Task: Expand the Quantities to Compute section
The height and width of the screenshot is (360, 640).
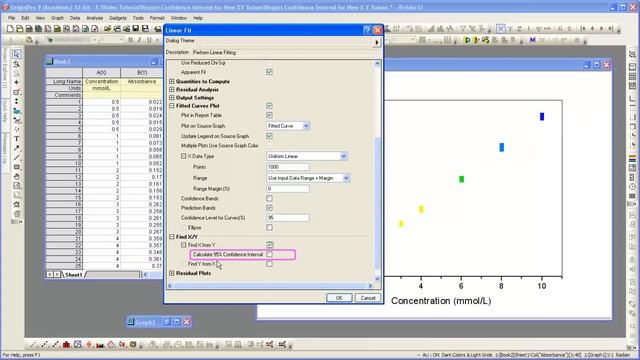Action: coord(172,82)
